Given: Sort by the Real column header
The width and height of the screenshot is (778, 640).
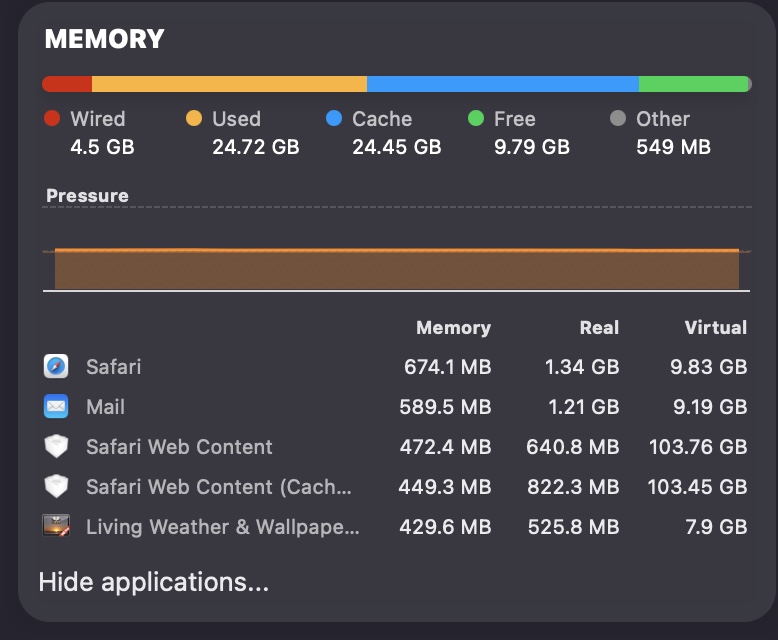Looking at the screenshot, I should tap(599, 327).
